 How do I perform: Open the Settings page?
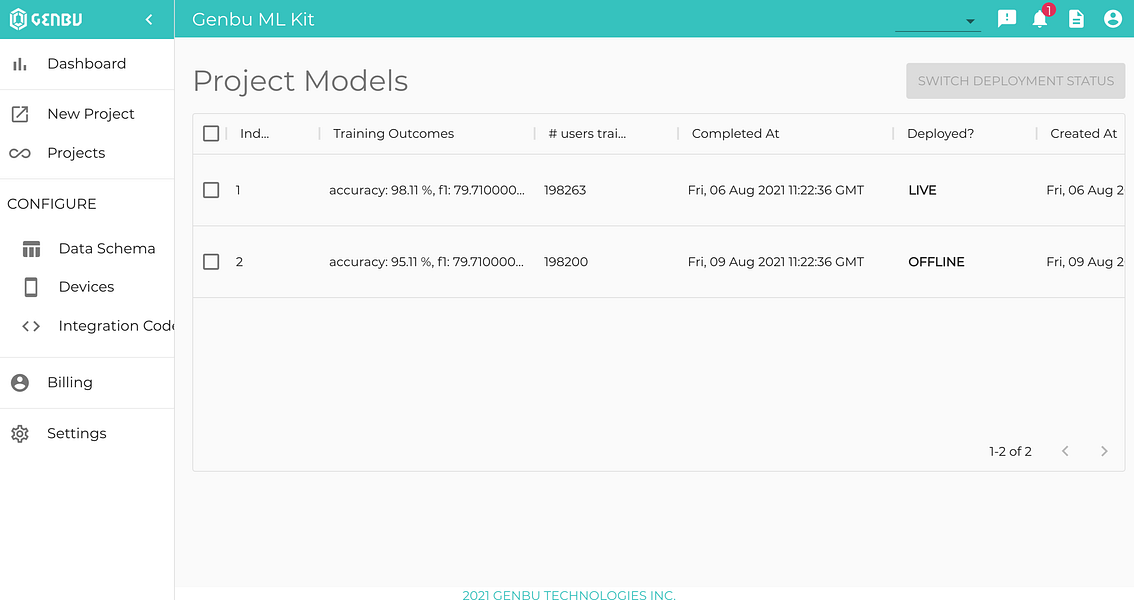[77, 433]
